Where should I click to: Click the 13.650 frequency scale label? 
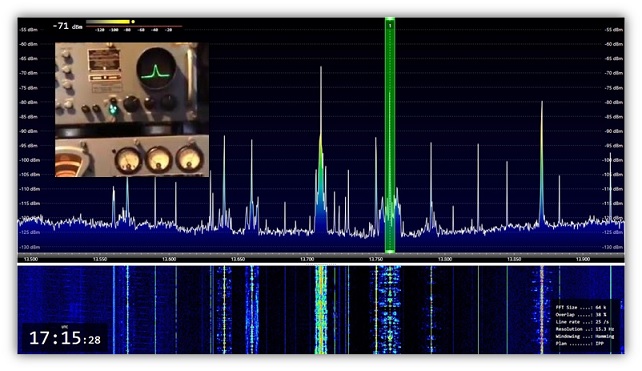pos(238,259)
